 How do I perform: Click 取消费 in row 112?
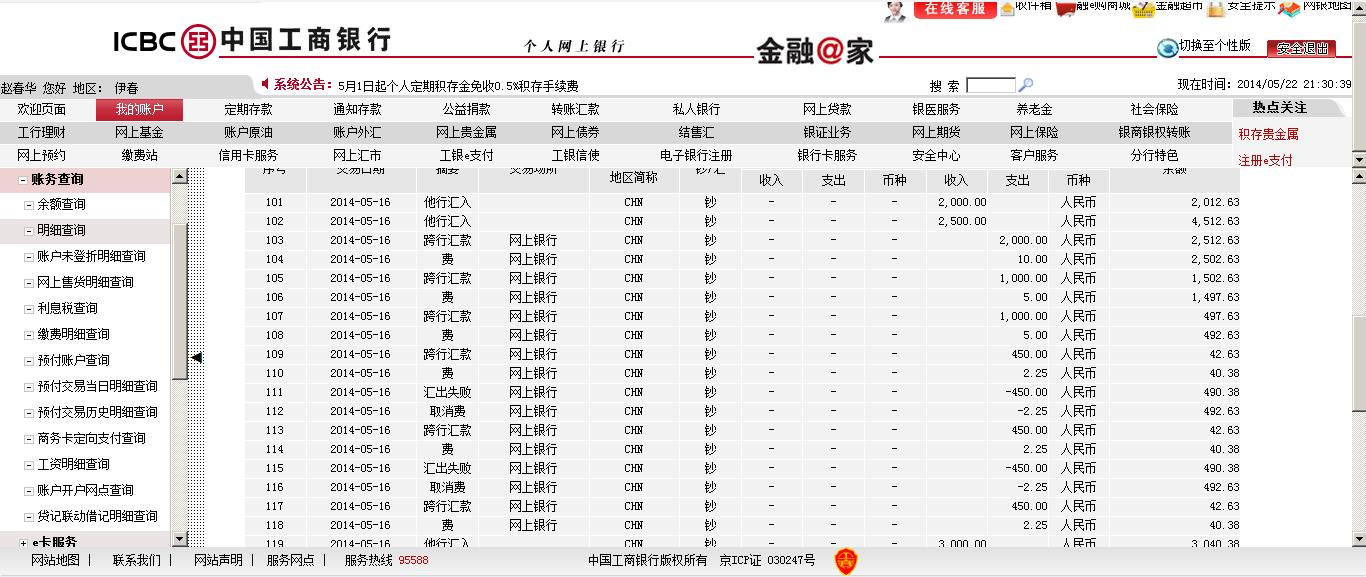coord(447,411)
